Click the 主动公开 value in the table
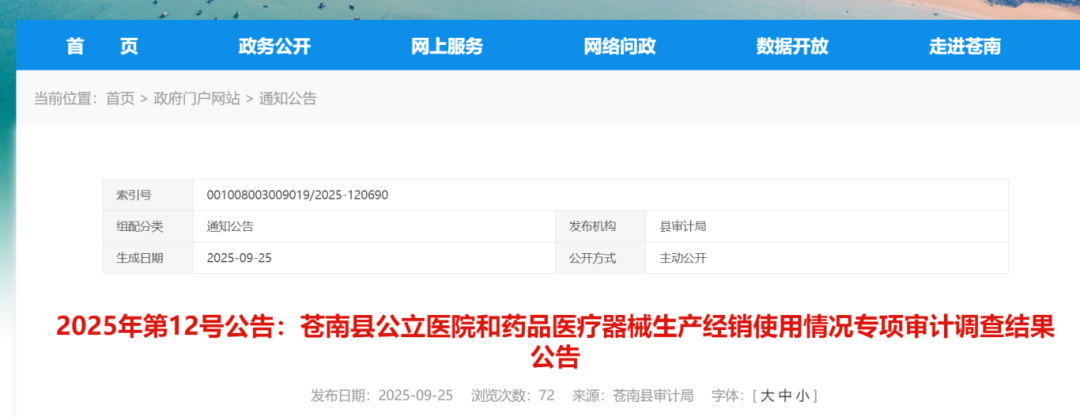 (683, 258)
